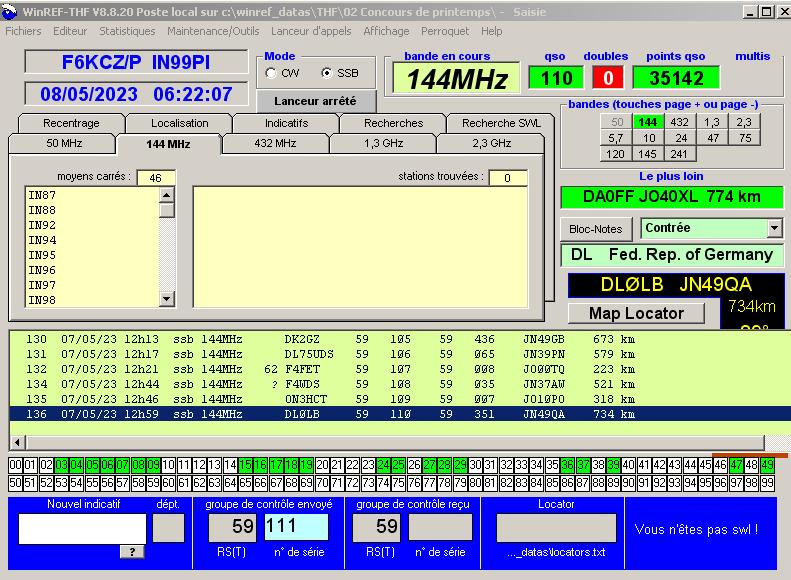Click the sent RS(T) field showing 59
The image size is (791, 580).
(233, 527)
